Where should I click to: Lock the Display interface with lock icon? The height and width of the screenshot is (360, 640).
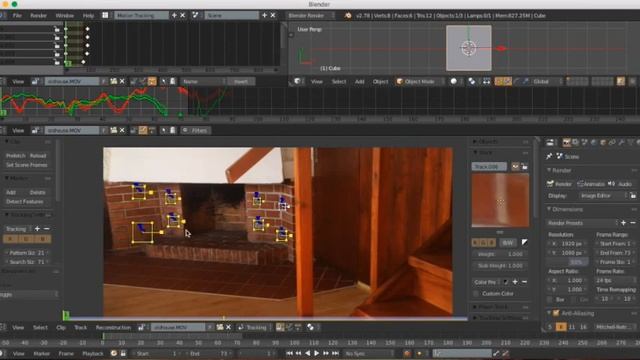pyautogui.click(x=633, y=196)
